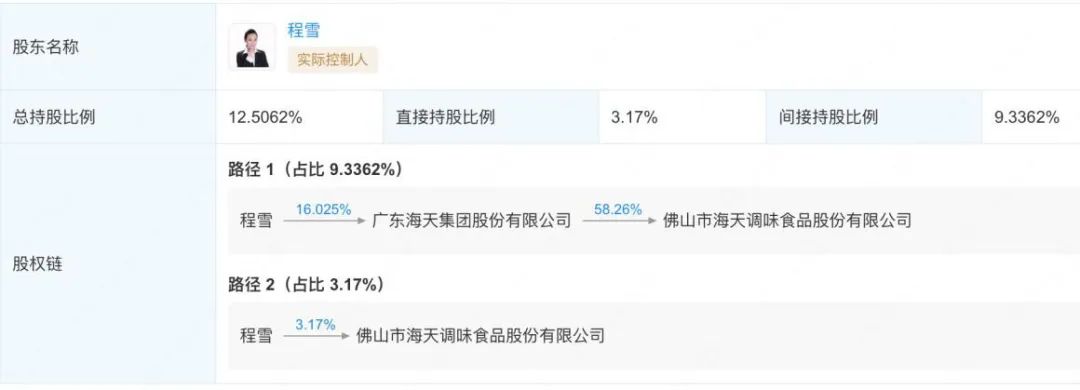Image resolution: width=1080 pixels, height=390 pixels.
Task: Click the 总持股比例 label cell
Action: click(54, 117)
